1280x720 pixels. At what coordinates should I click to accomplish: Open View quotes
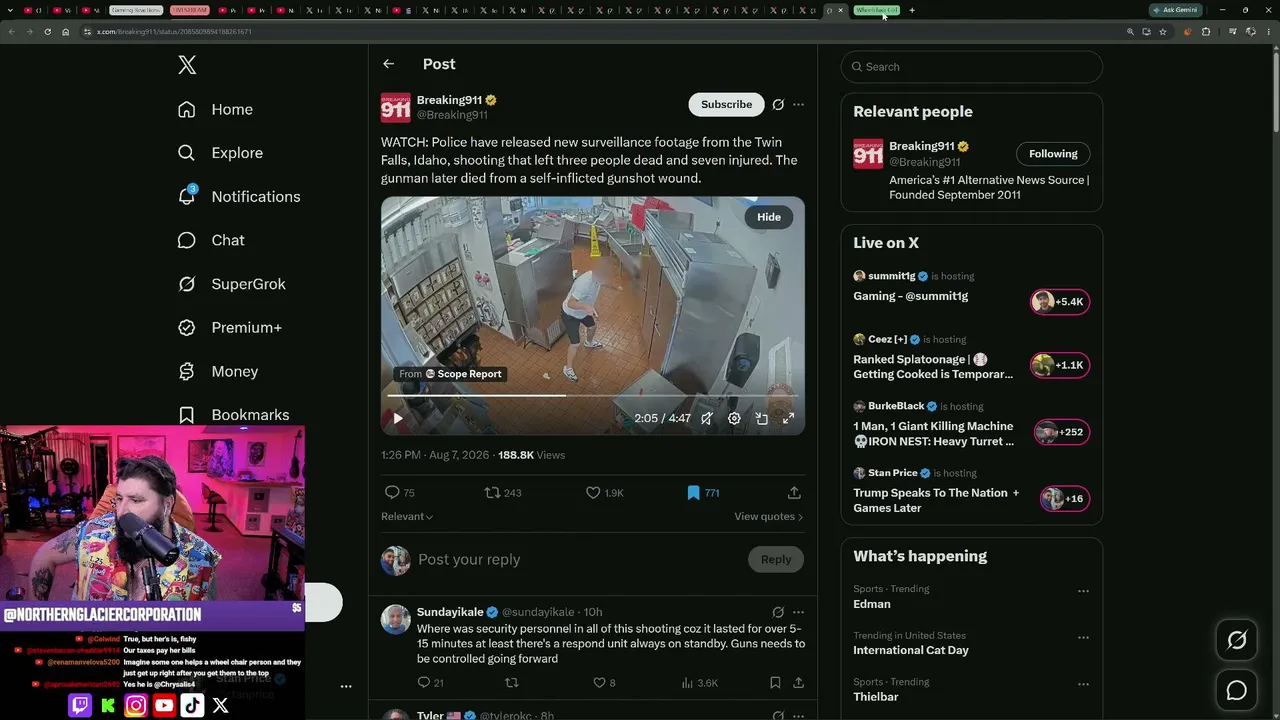point(769,517)
